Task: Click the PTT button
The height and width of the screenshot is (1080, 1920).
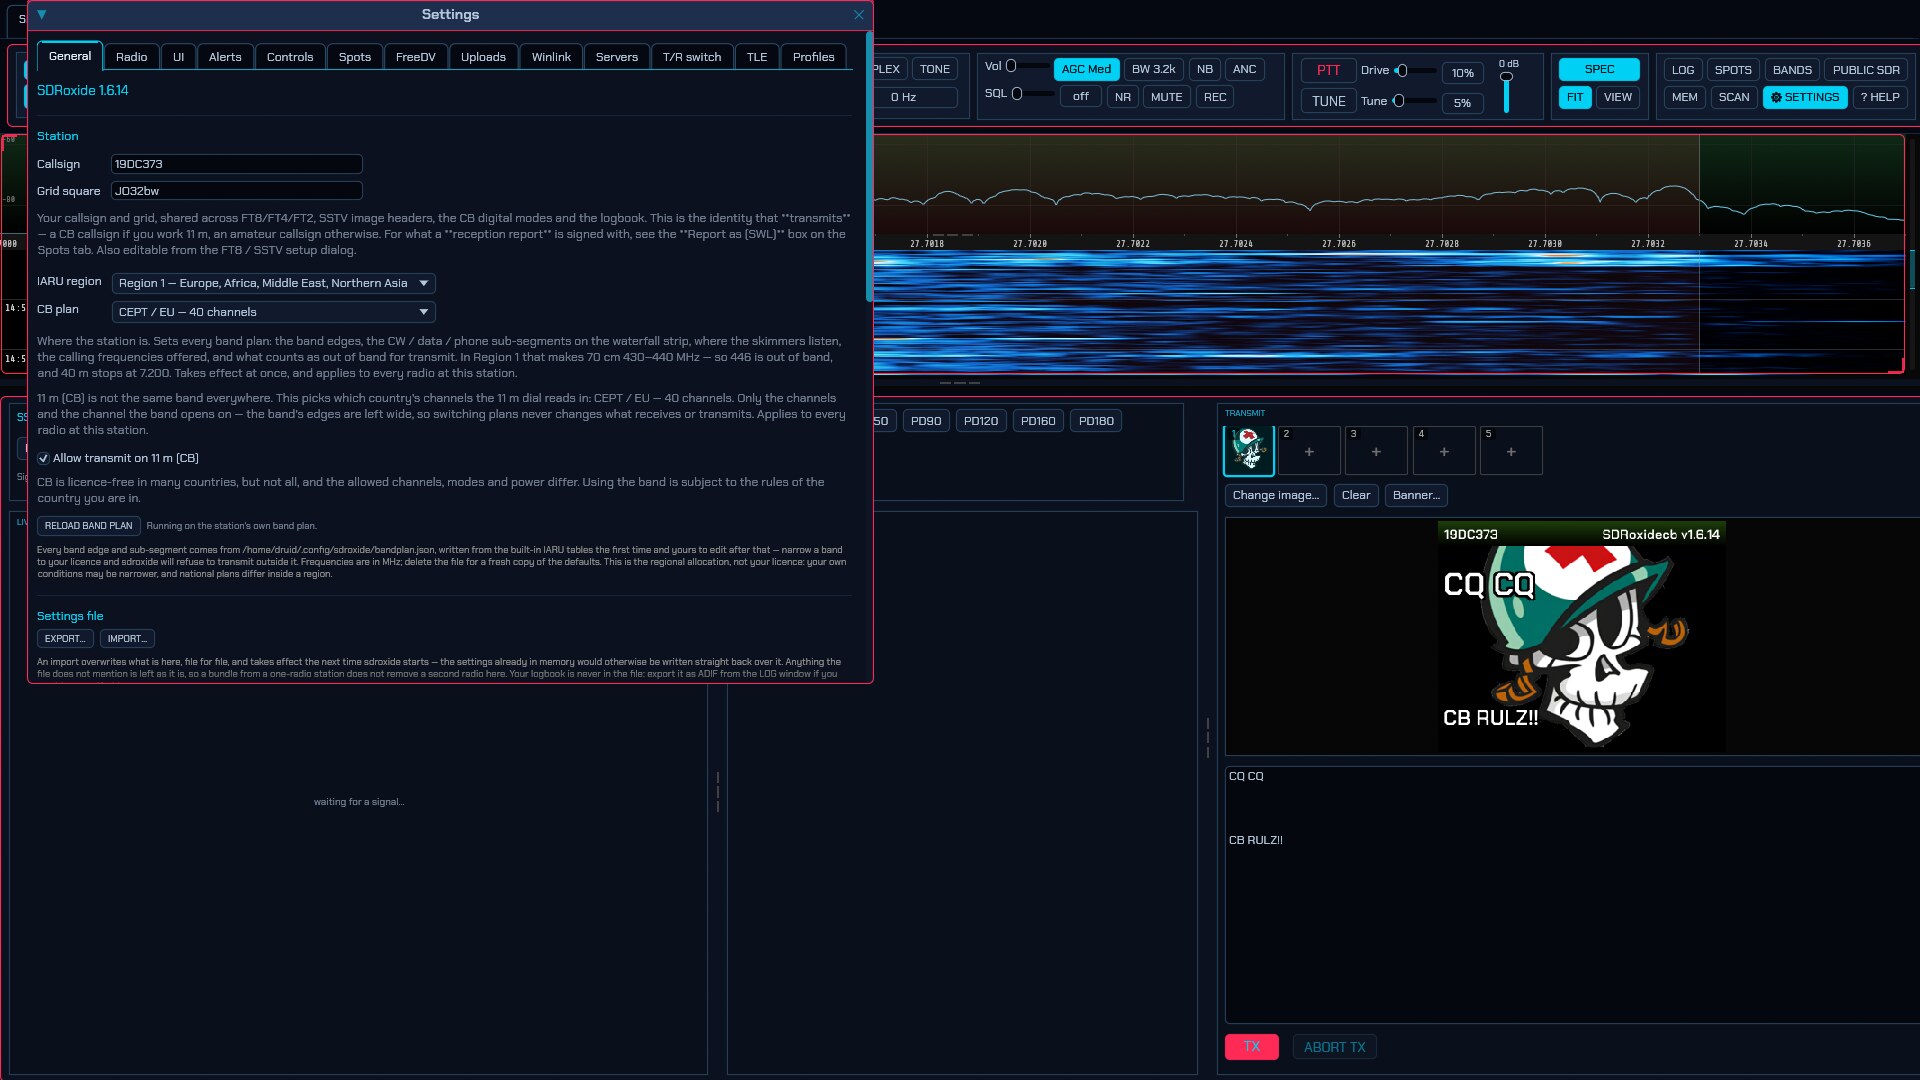Action: (x=1328, y=70)
